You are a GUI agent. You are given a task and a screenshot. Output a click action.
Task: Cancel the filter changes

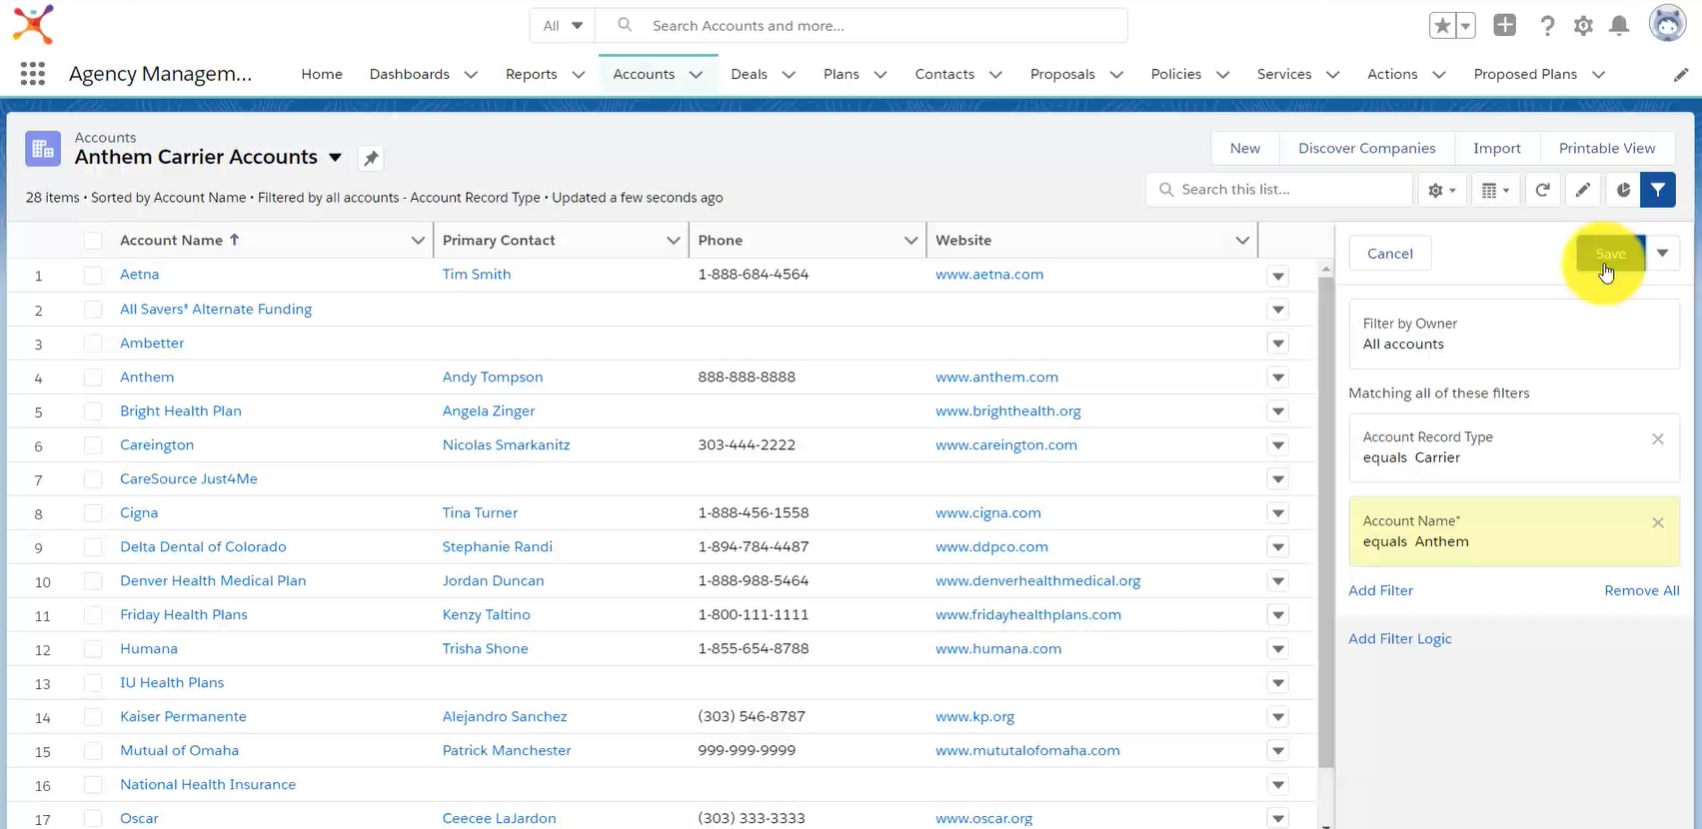point(1390,253)
